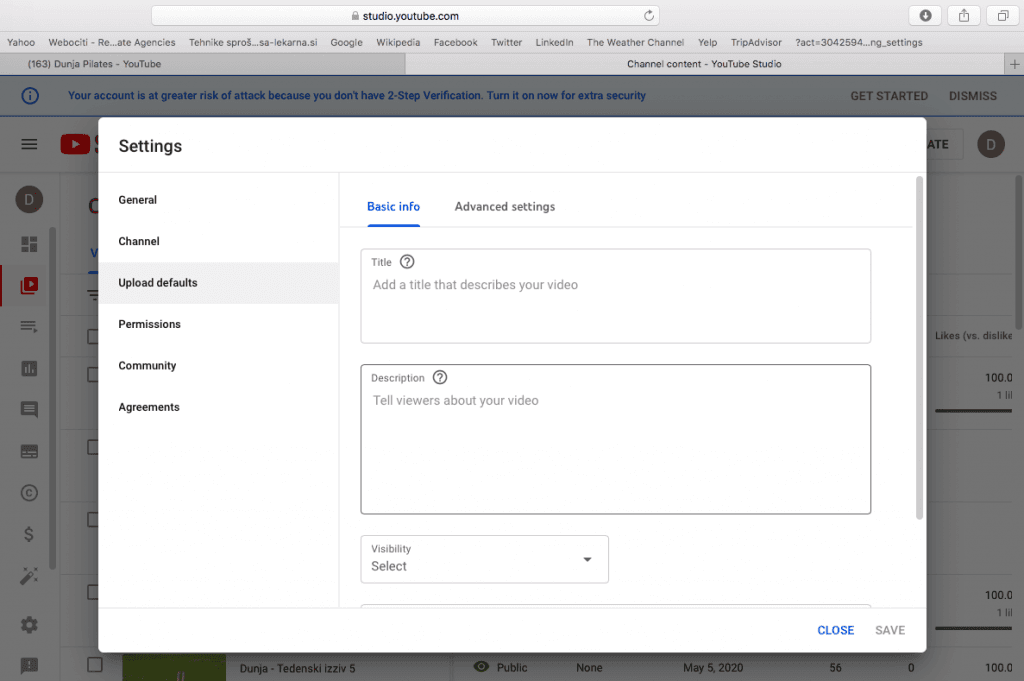This screenshot has width=1024, height=681.
Task: Click the Description help question mark icon
Action: pyautogui.click(x=440, y=378)
